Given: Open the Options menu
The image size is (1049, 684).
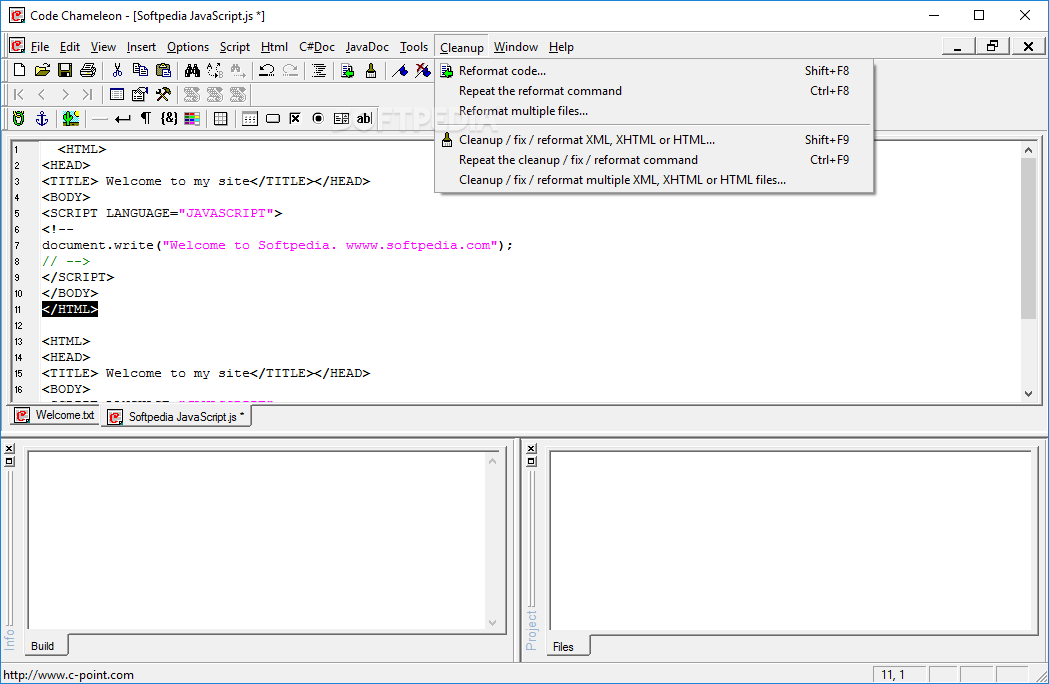Looking at the screenshot, I should coord(188,47).
